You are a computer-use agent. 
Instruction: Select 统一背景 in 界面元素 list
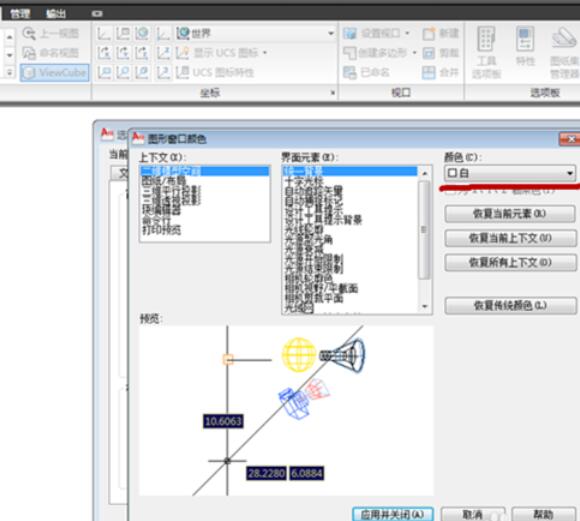tap(350, 171)
